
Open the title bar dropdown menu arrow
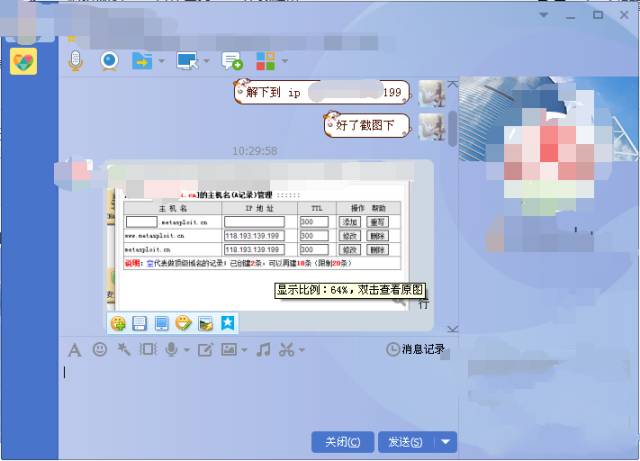(544, 15)
